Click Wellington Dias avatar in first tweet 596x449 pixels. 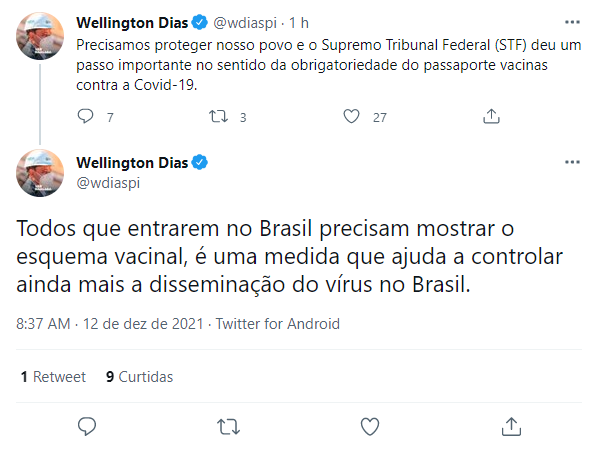40,36
